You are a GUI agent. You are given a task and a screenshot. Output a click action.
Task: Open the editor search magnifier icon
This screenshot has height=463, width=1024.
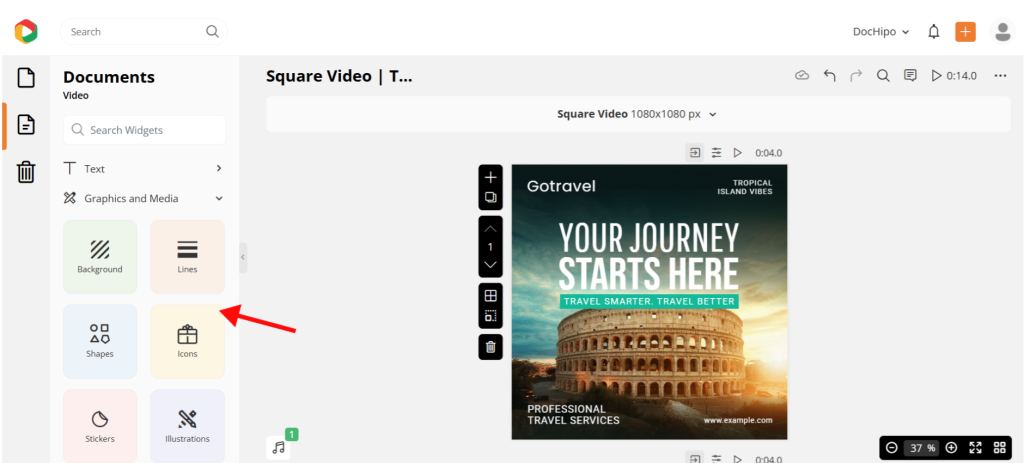[x=883, y=76]
